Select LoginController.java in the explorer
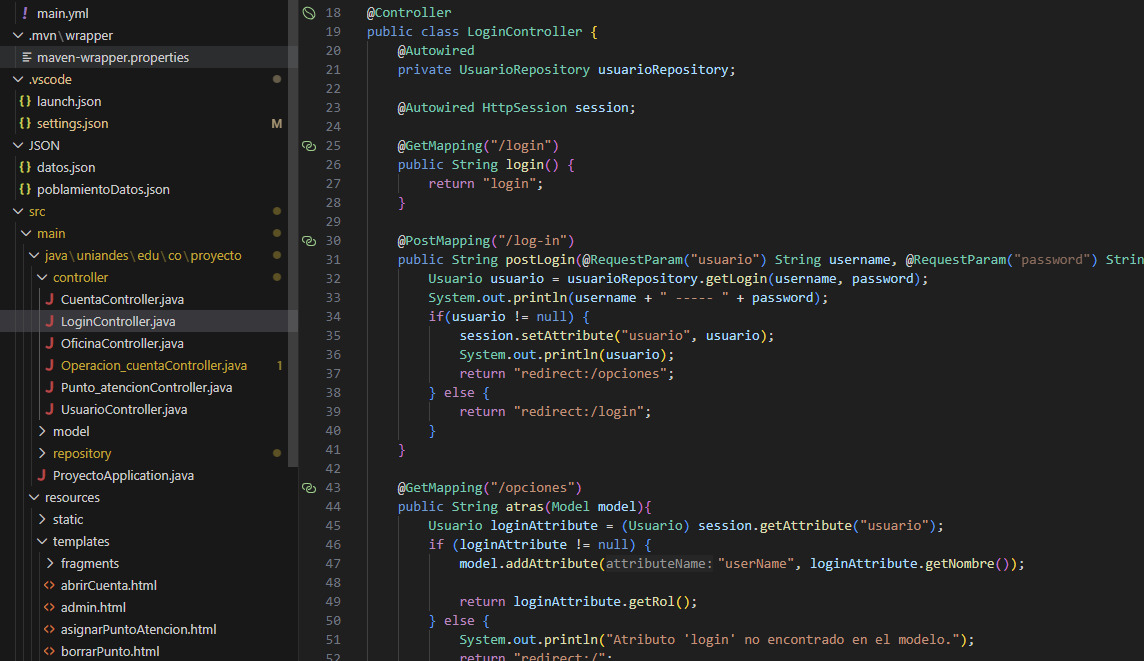The width and height of the screenshot is (1144, 661). pyautogui.click(x=118, y=321)
